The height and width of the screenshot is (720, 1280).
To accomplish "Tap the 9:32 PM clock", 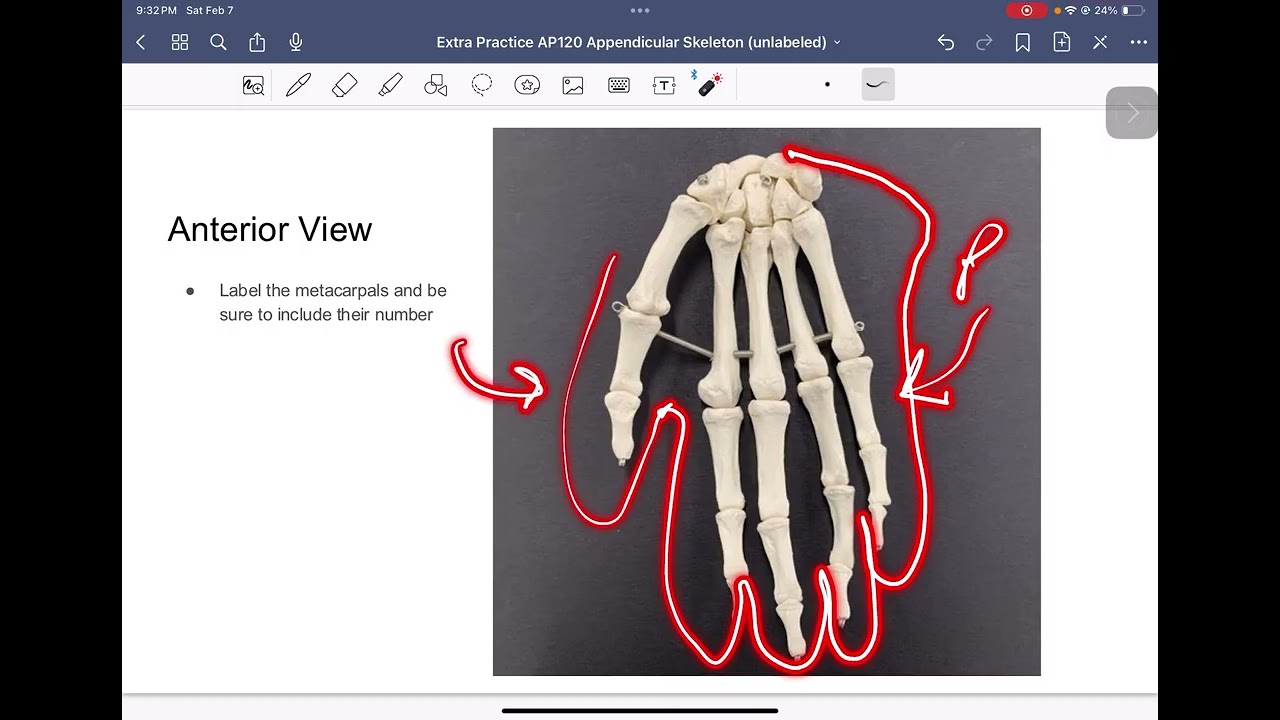I will [157, 10].
